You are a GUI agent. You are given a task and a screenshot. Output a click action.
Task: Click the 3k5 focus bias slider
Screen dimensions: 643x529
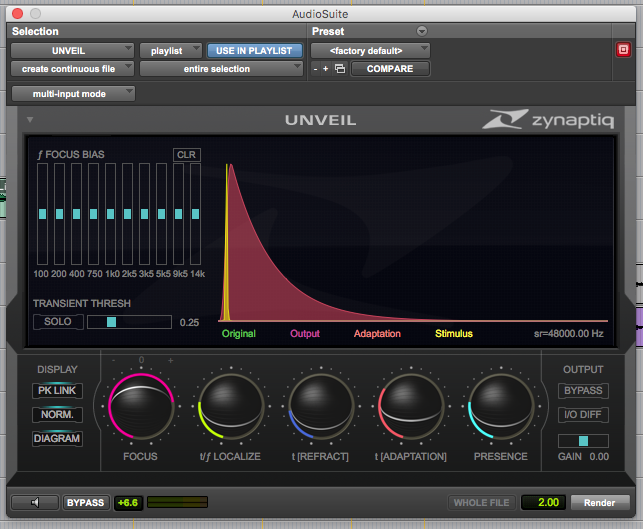click(x=144, y=214)
